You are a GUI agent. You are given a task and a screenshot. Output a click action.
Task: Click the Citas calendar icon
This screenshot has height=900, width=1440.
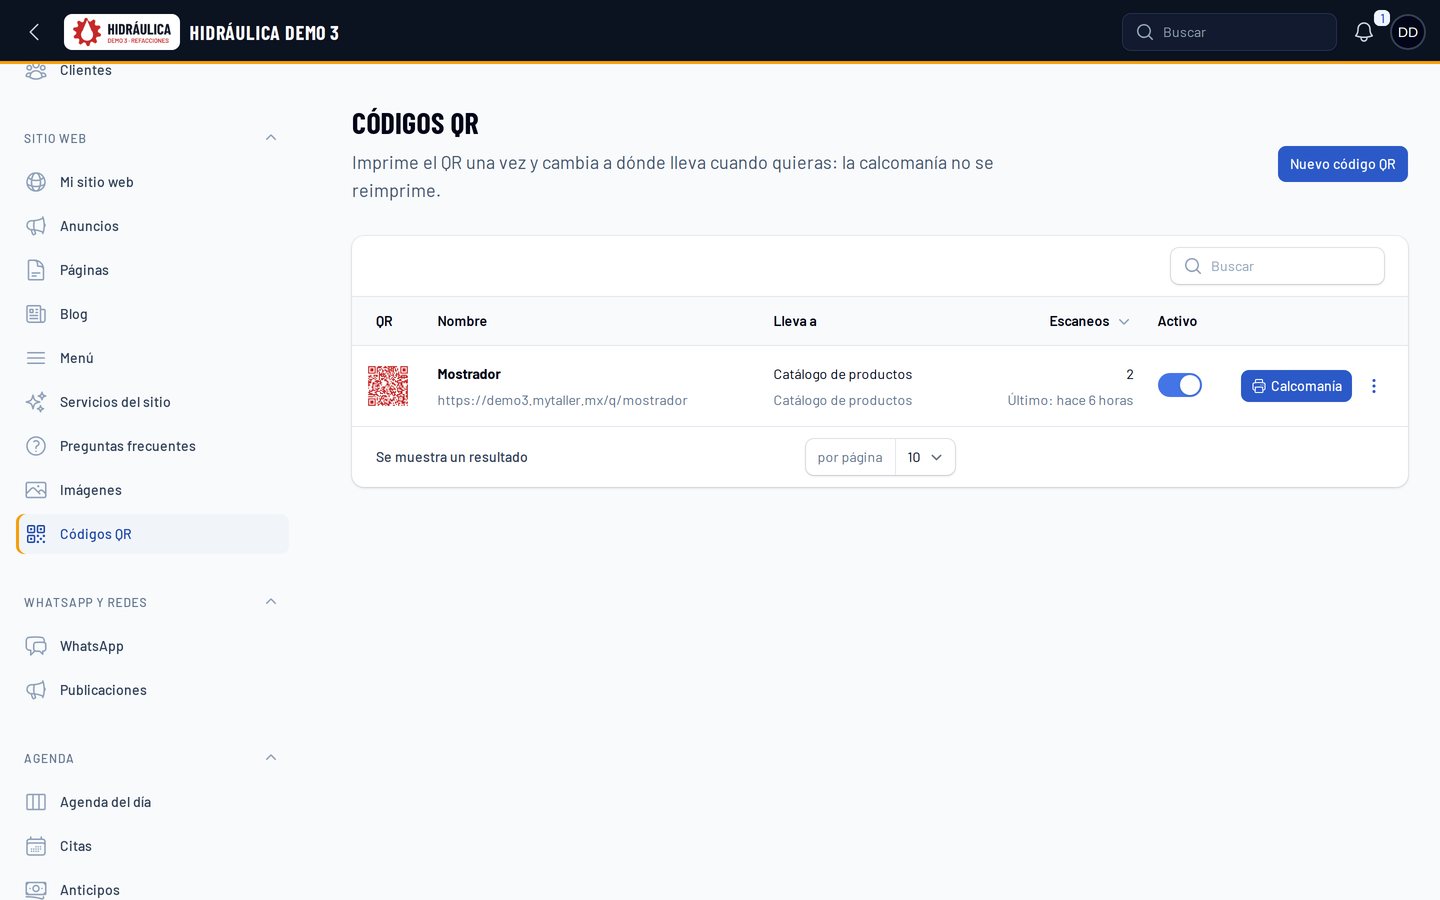pyautogui.click(x=36, y=846)
